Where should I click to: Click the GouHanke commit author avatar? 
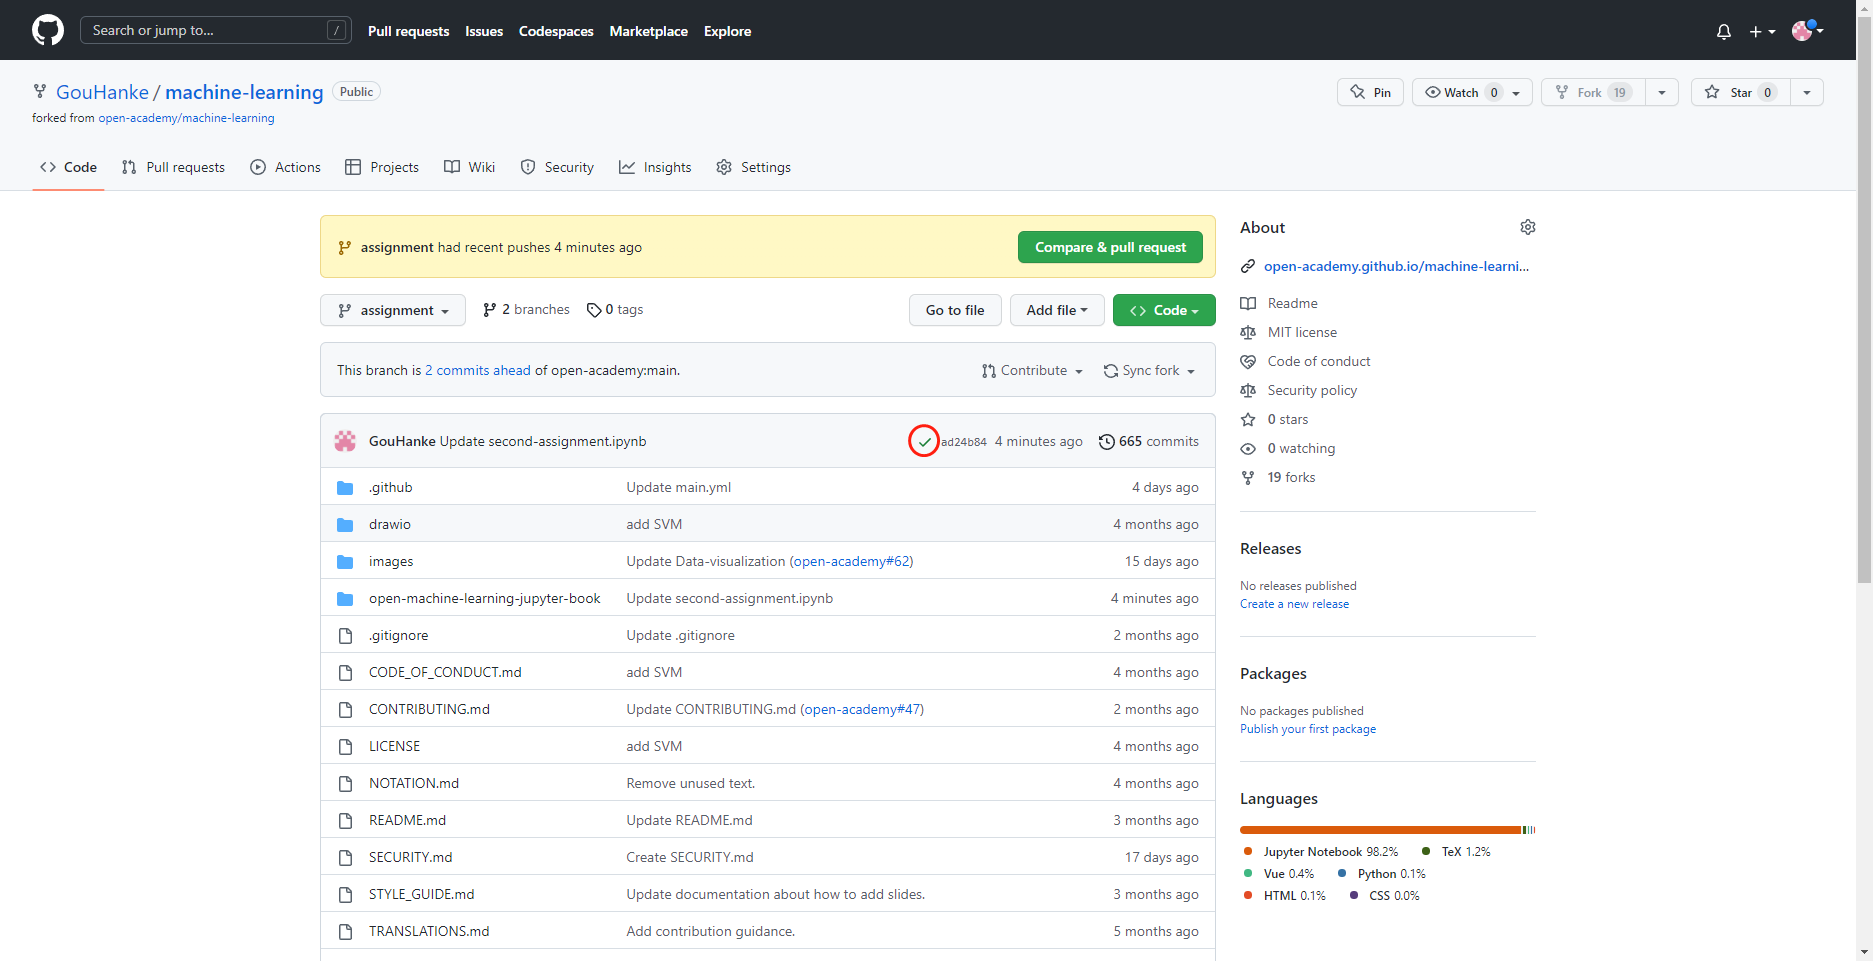pyautogui.click(x=345, y=441)
